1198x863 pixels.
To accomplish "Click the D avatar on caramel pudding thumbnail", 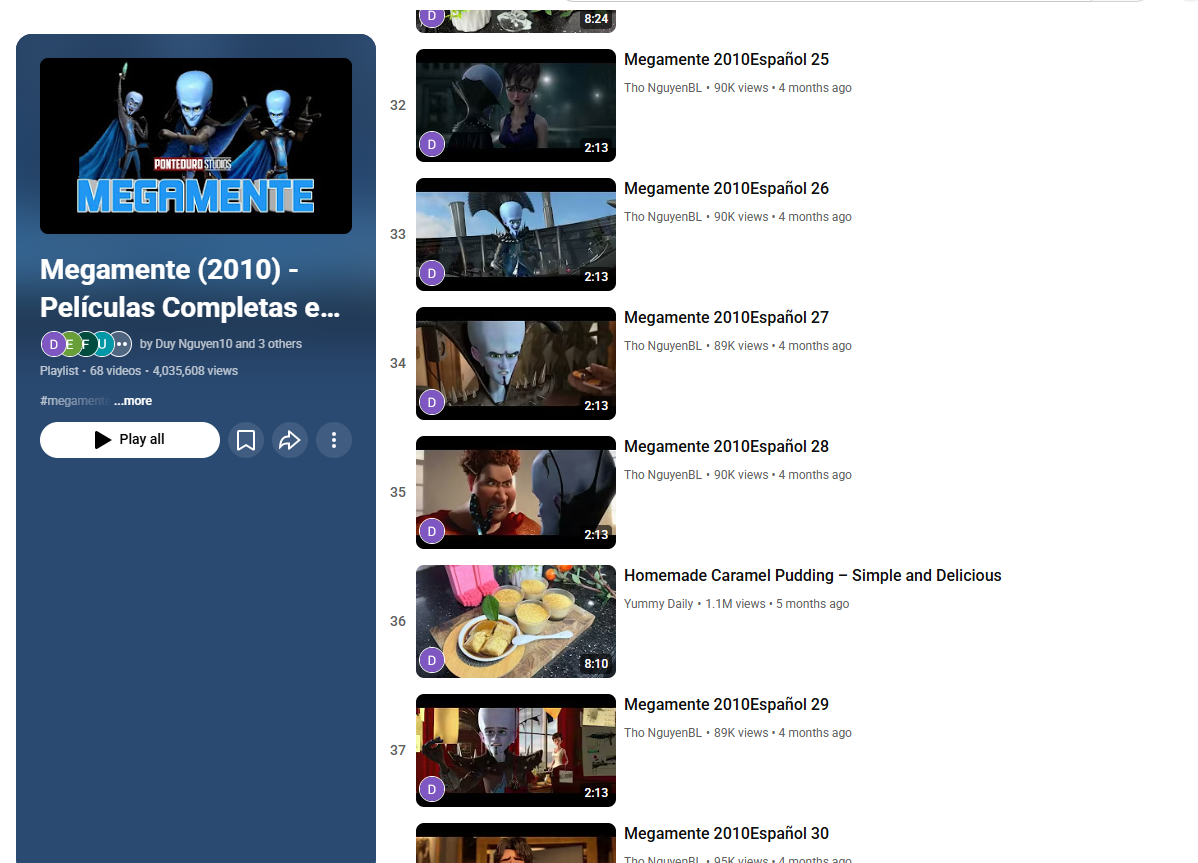I will coord(432,660).
